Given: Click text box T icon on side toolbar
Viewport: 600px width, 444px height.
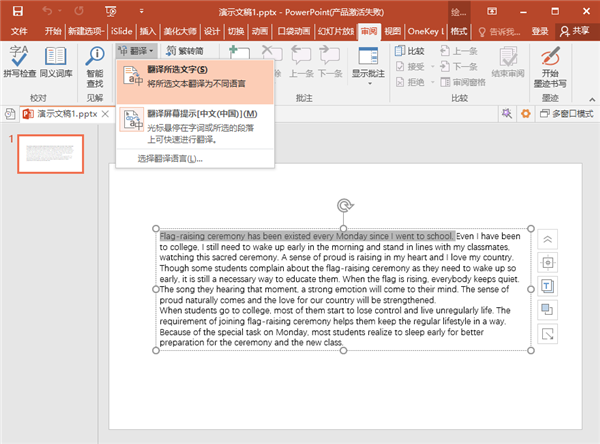Looking at the screenshot, I should click(548, 286).
